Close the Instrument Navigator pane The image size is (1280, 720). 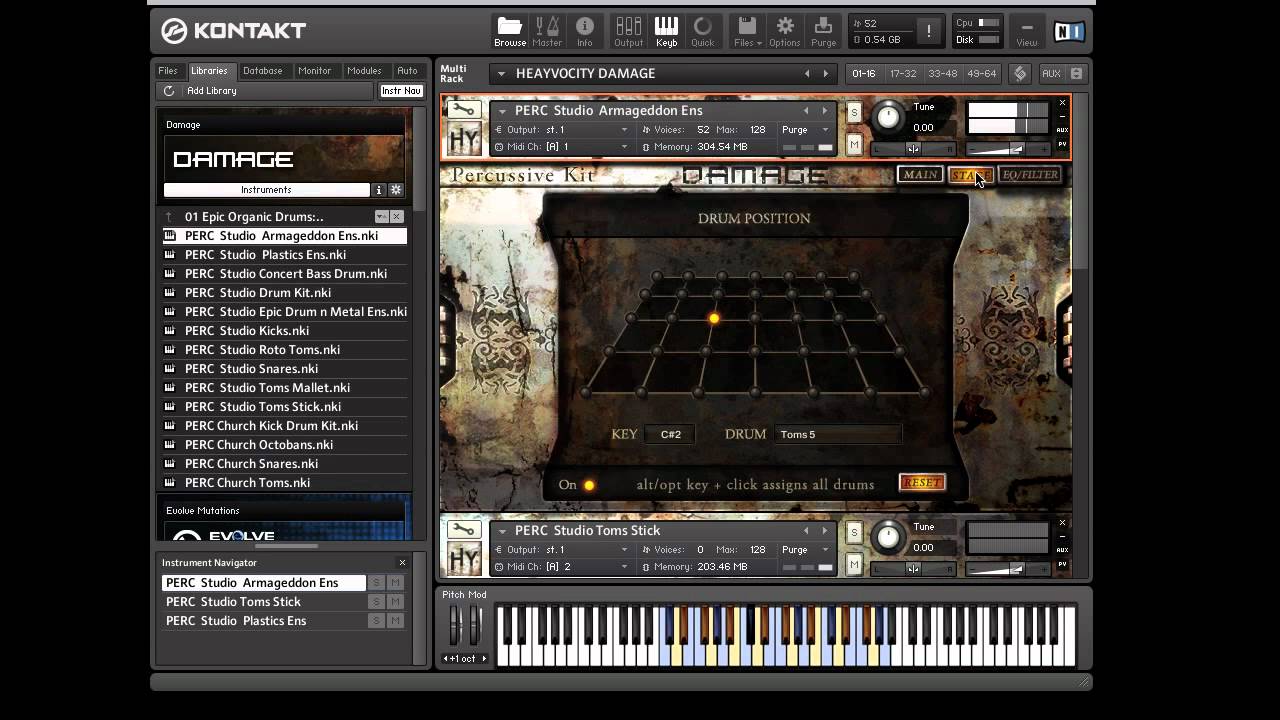(402, 563)
